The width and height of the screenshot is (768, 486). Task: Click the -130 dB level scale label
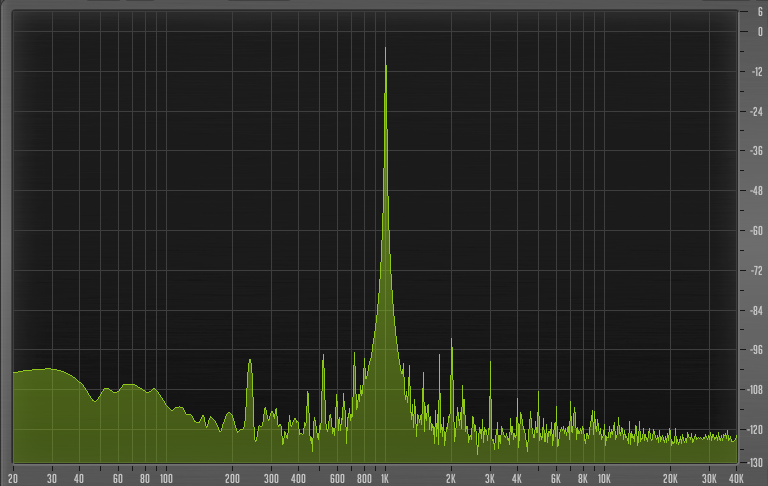tap(755, 462)
